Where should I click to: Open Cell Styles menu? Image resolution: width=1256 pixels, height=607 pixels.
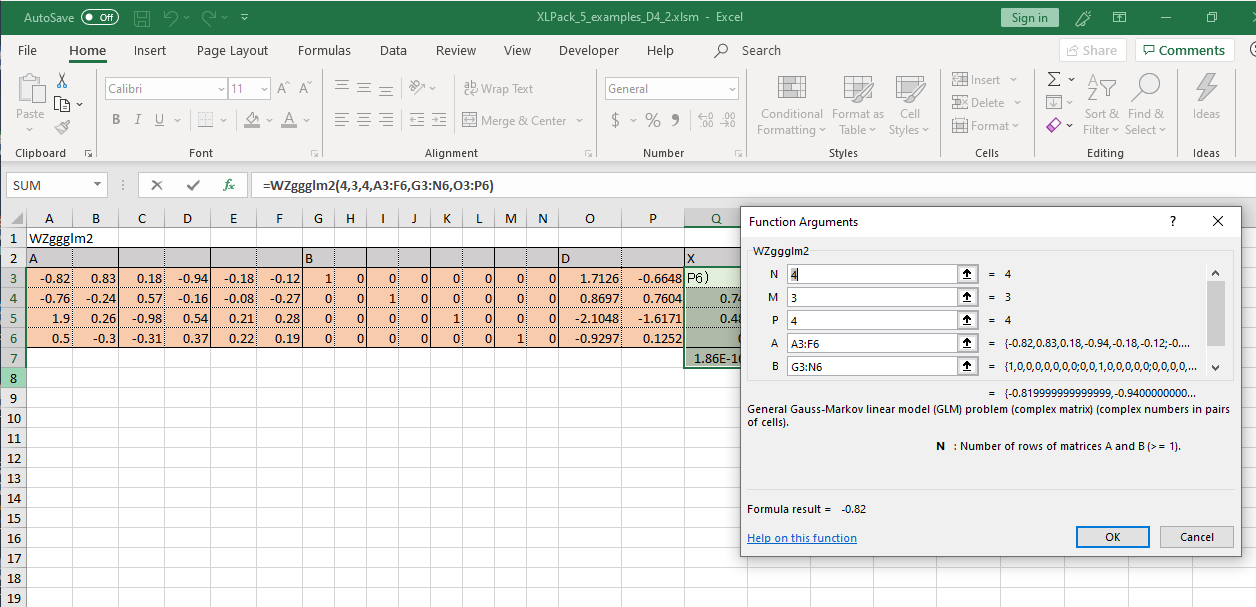coord(909,105)
